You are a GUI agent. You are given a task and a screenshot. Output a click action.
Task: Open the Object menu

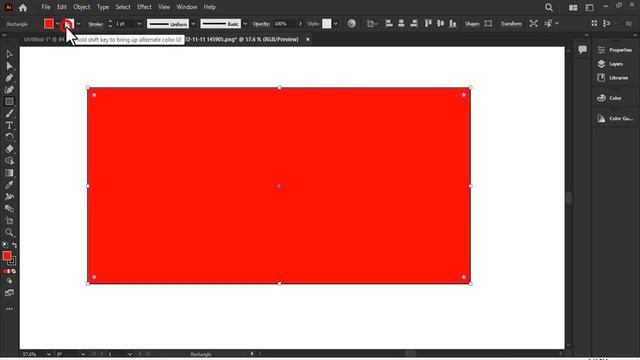(82, 7)
